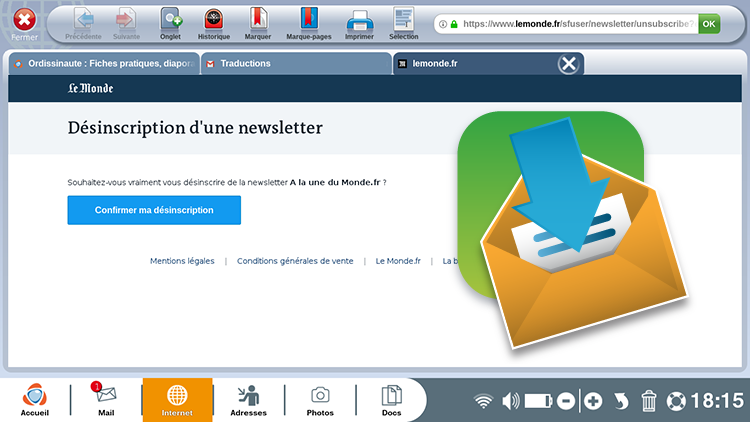Viewport: 750px width, 422px height.
Task: Activate the Sélection tool
Action: (x=404, y=23)
